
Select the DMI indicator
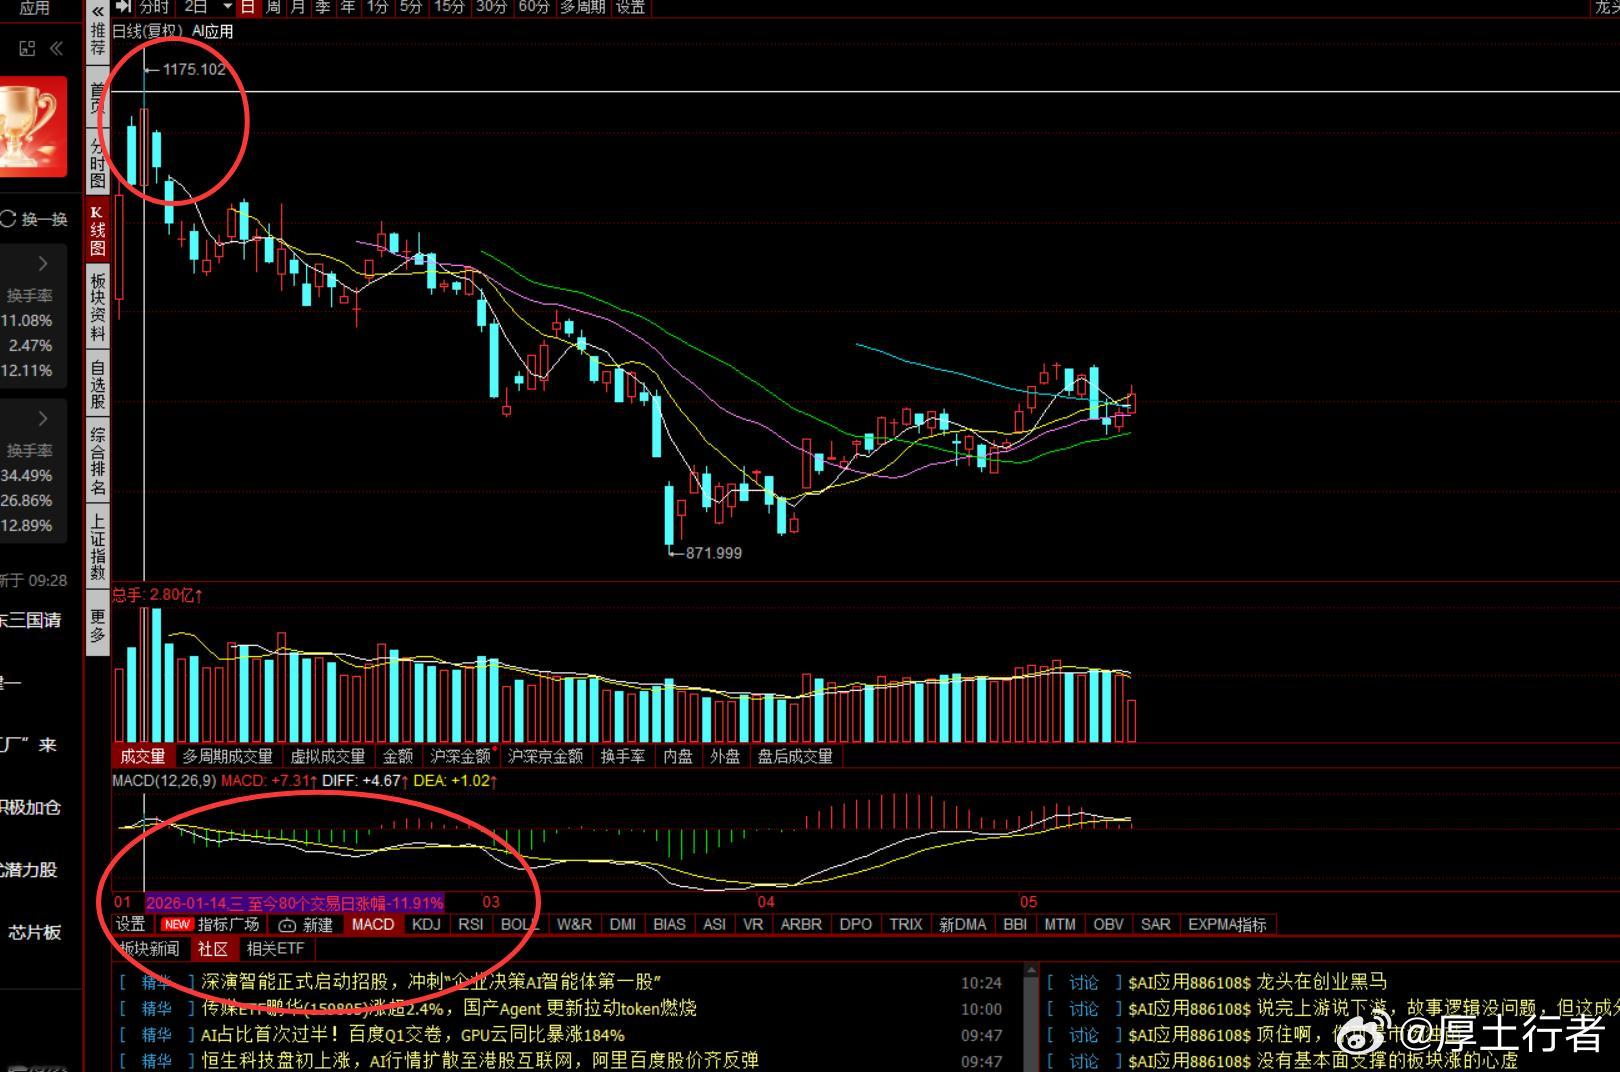tap(623, 924)
